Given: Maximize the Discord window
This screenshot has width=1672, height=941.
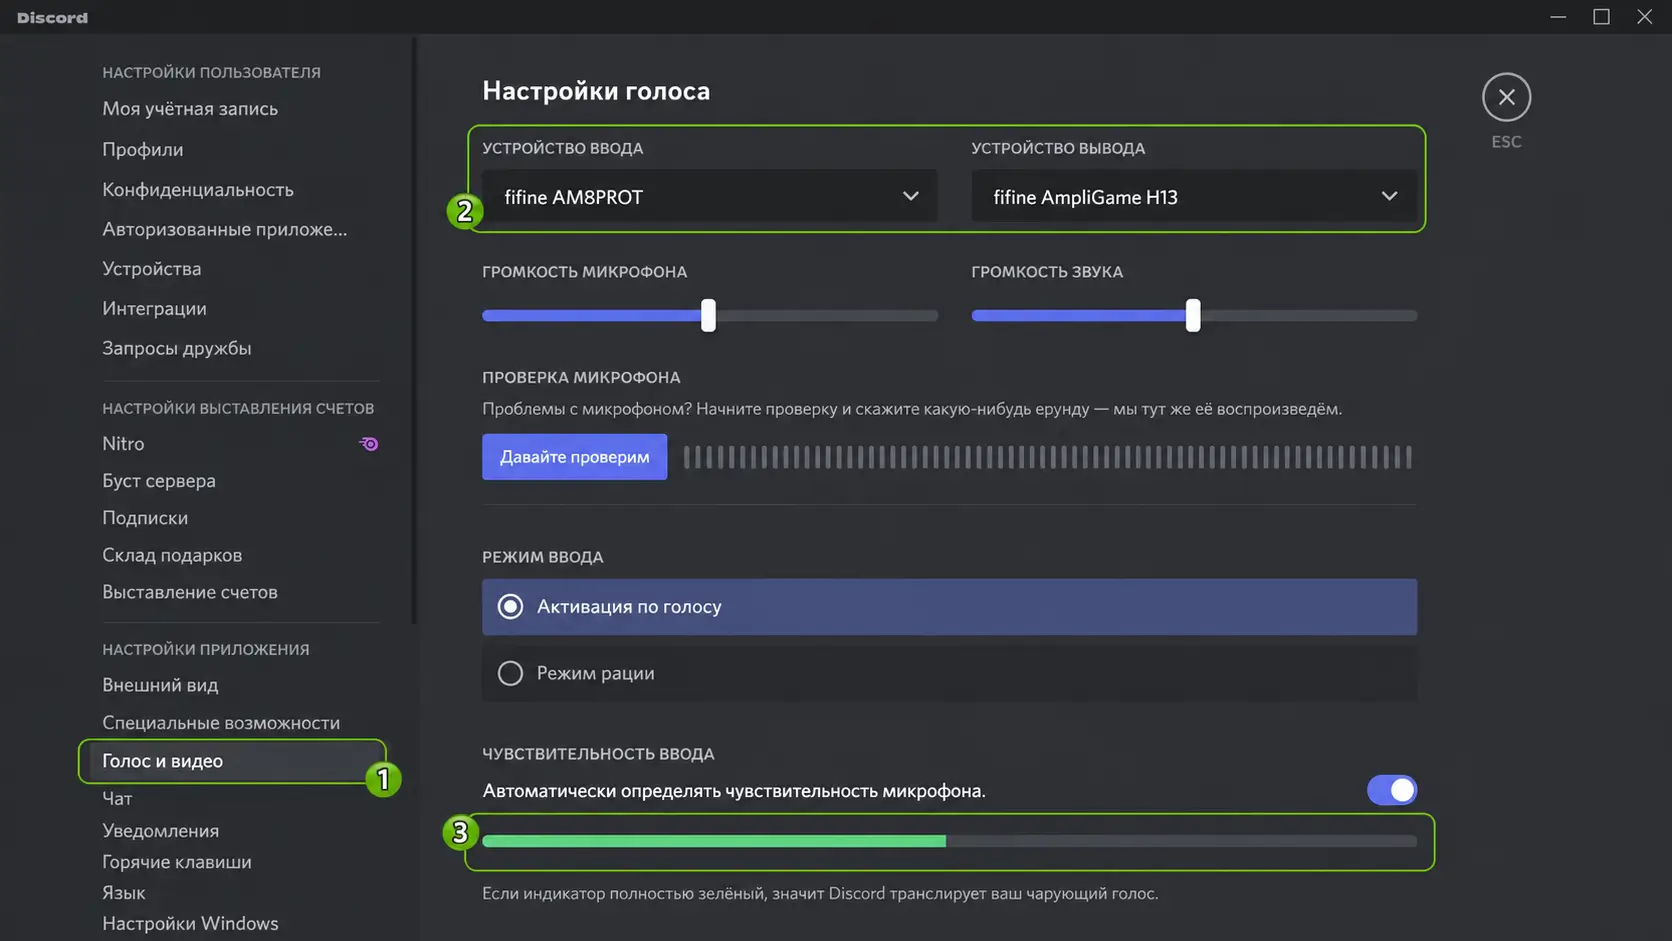Looking at the screenshot, I should click(x=1601, y=17).
